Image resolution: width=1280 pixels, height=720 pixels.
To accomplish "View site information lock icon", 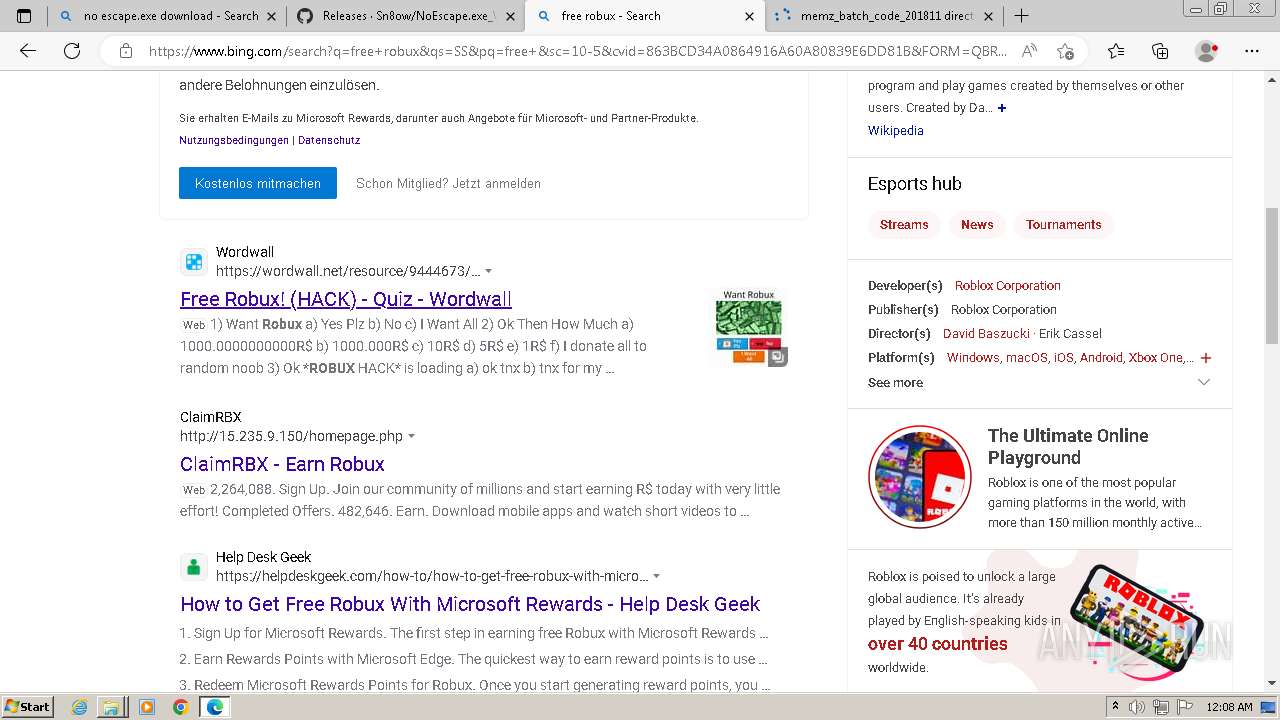I will (126, 51).
